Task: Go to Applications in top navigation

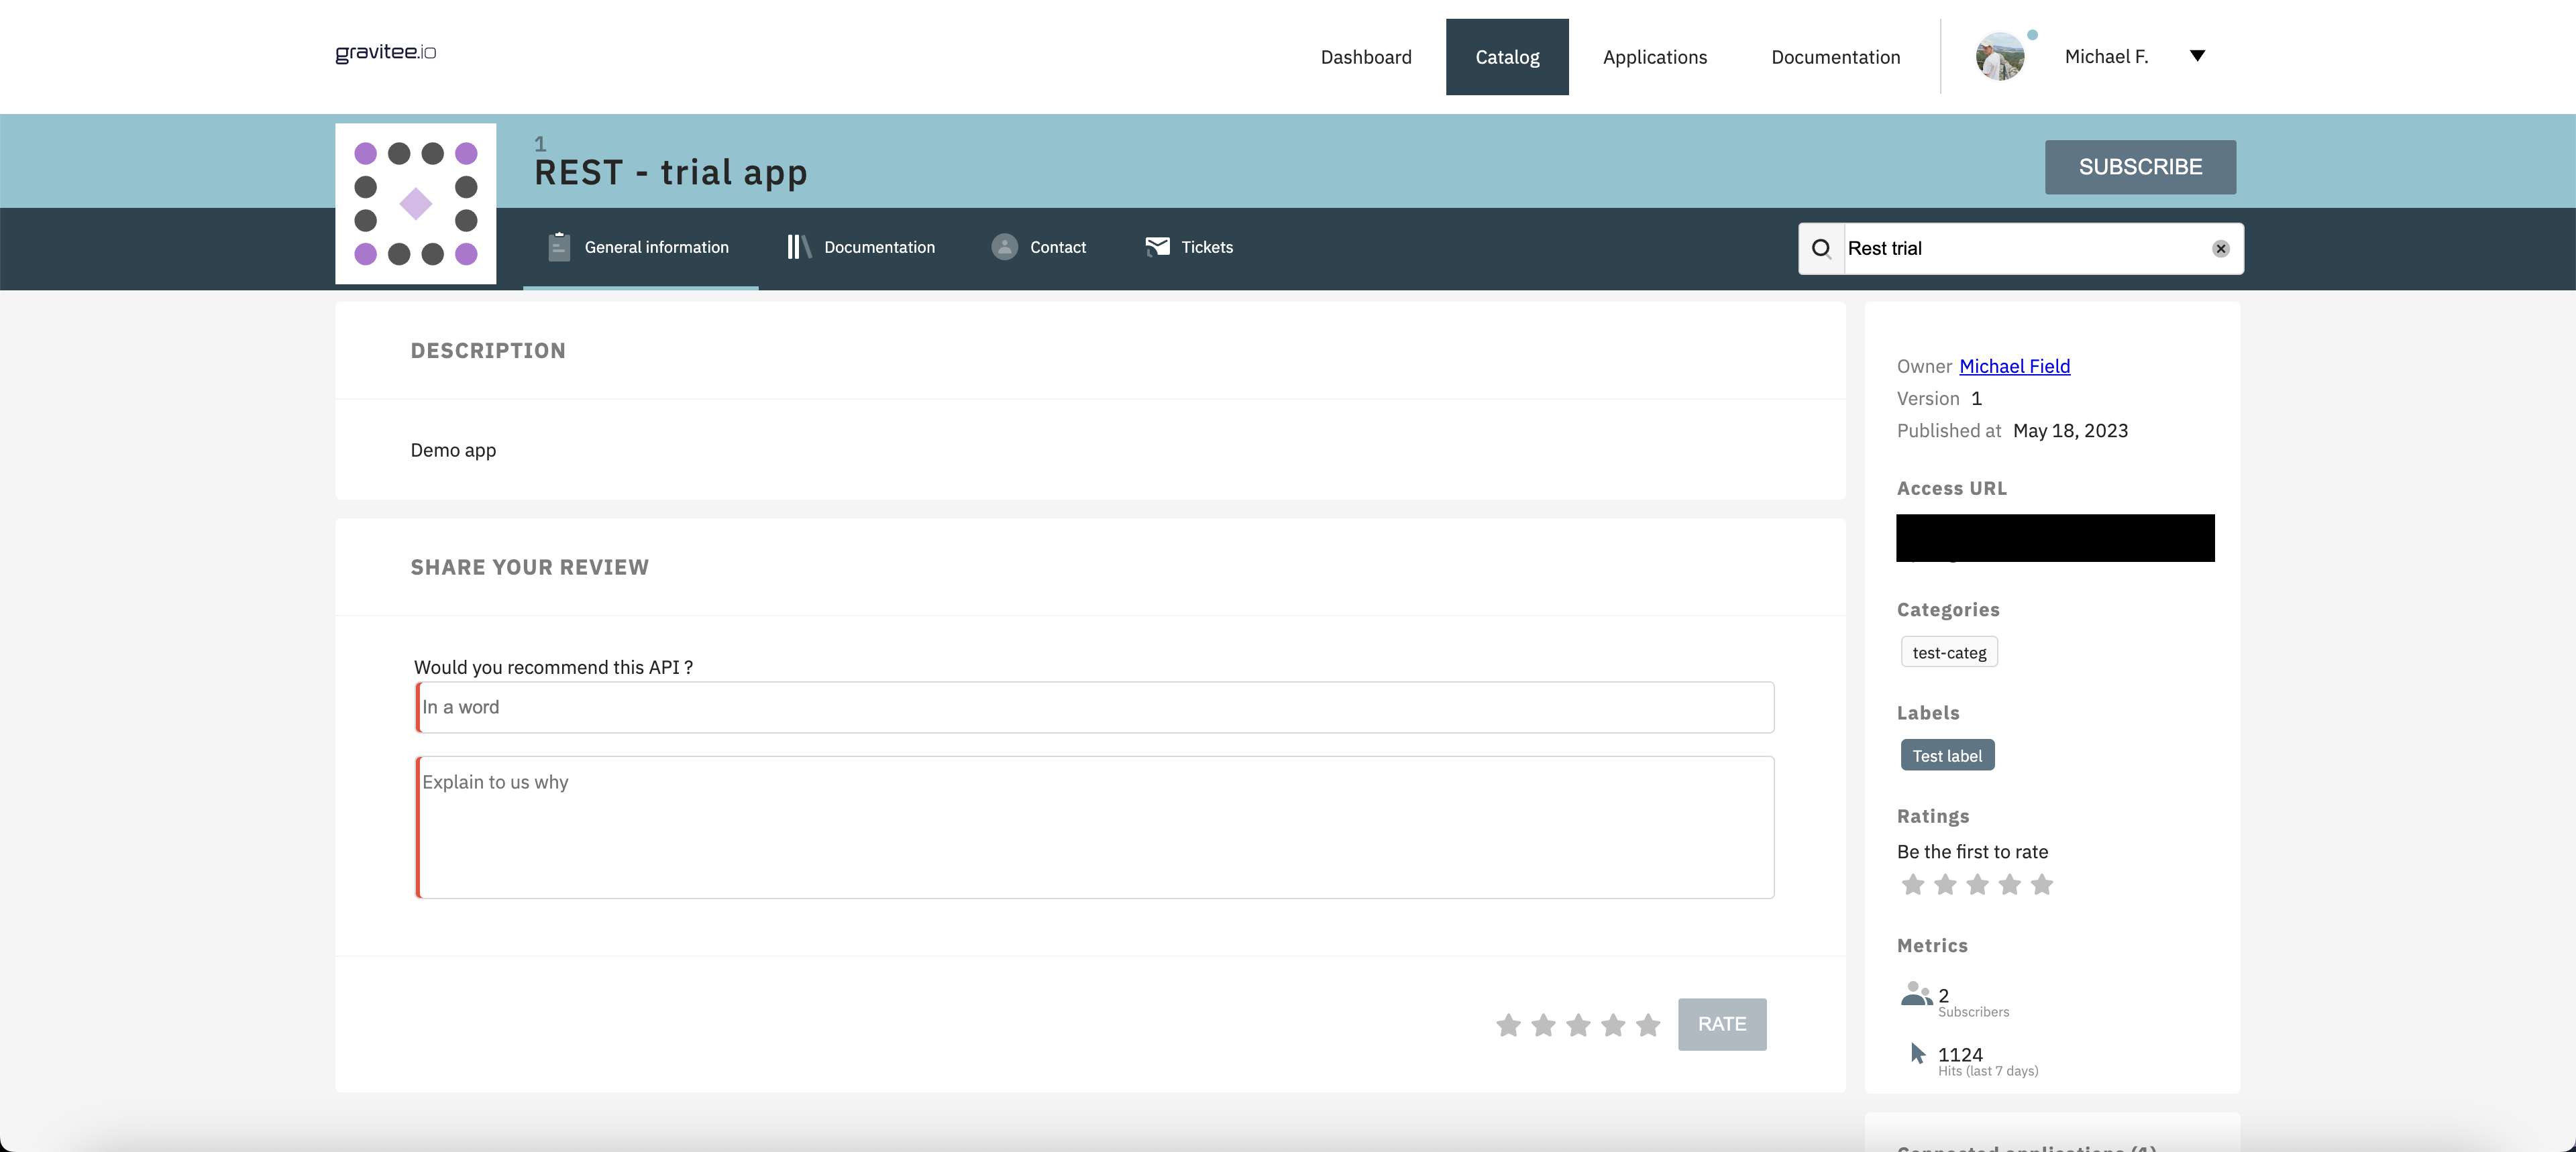Action: (x=1655, y=57)
